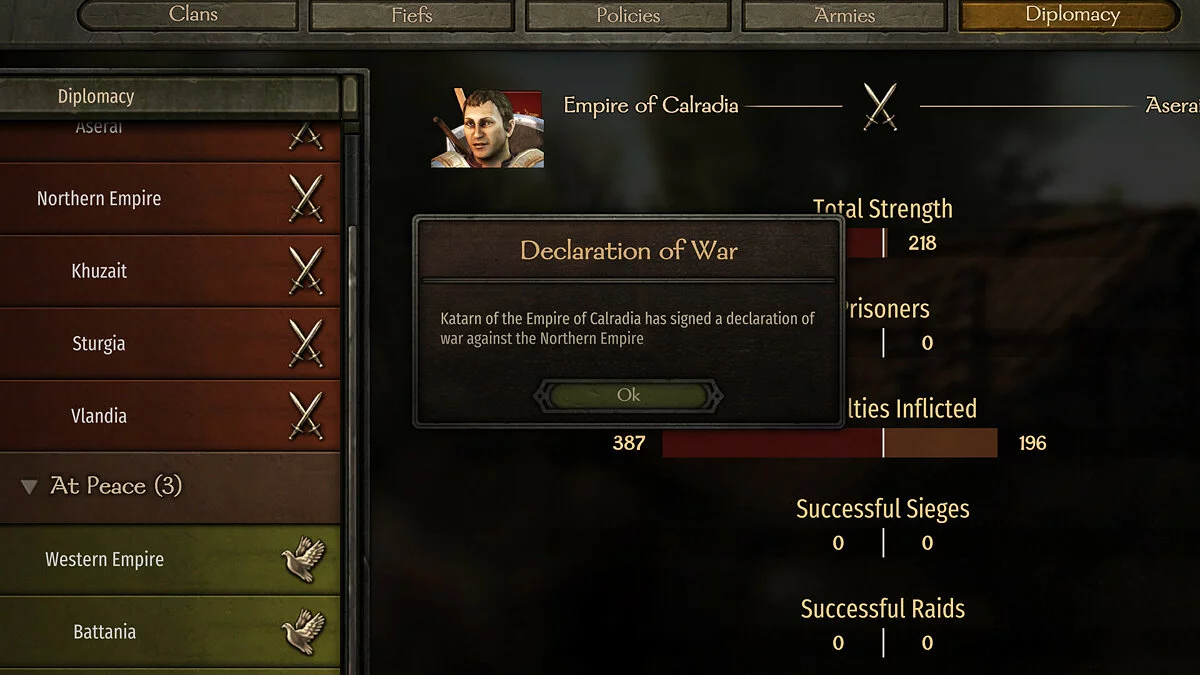Screen dimensions: 1200x675
Task: Click the Empire of Calradia ruler portrait
Action: [x=487, y=128]
